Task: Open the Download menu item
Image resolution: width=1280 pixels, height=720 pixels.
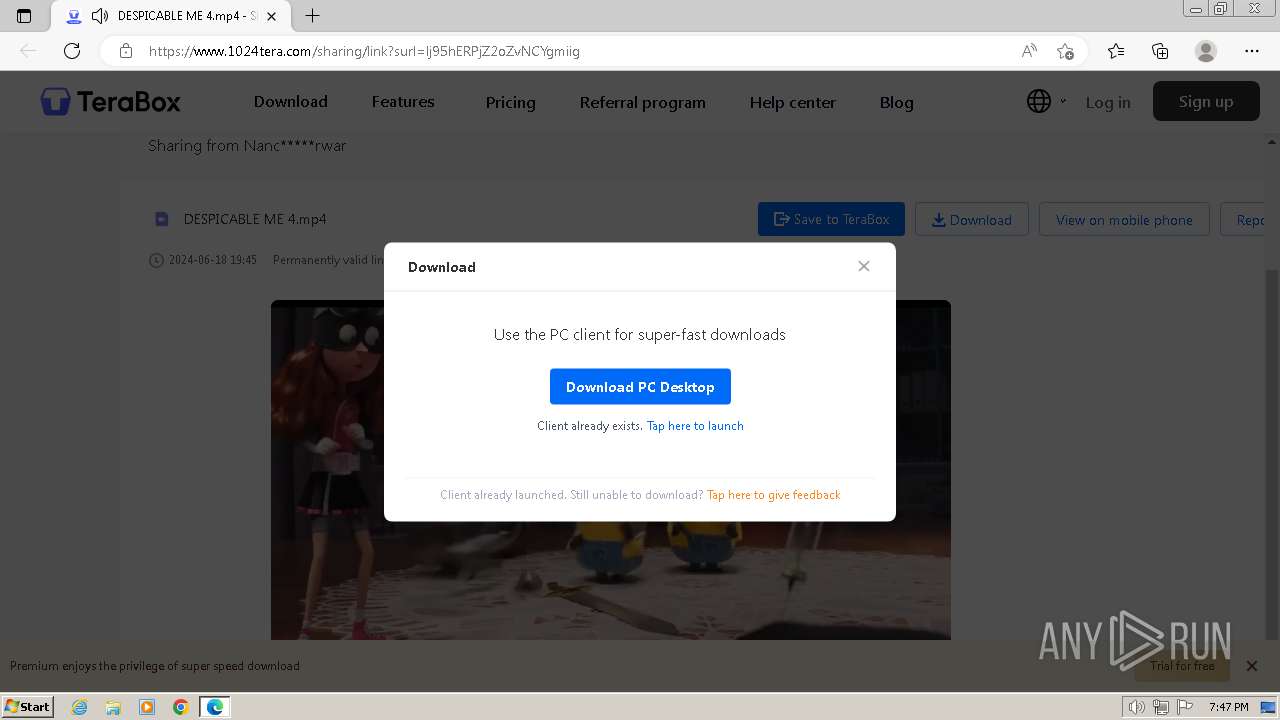Action: click(x=291, y=102)
